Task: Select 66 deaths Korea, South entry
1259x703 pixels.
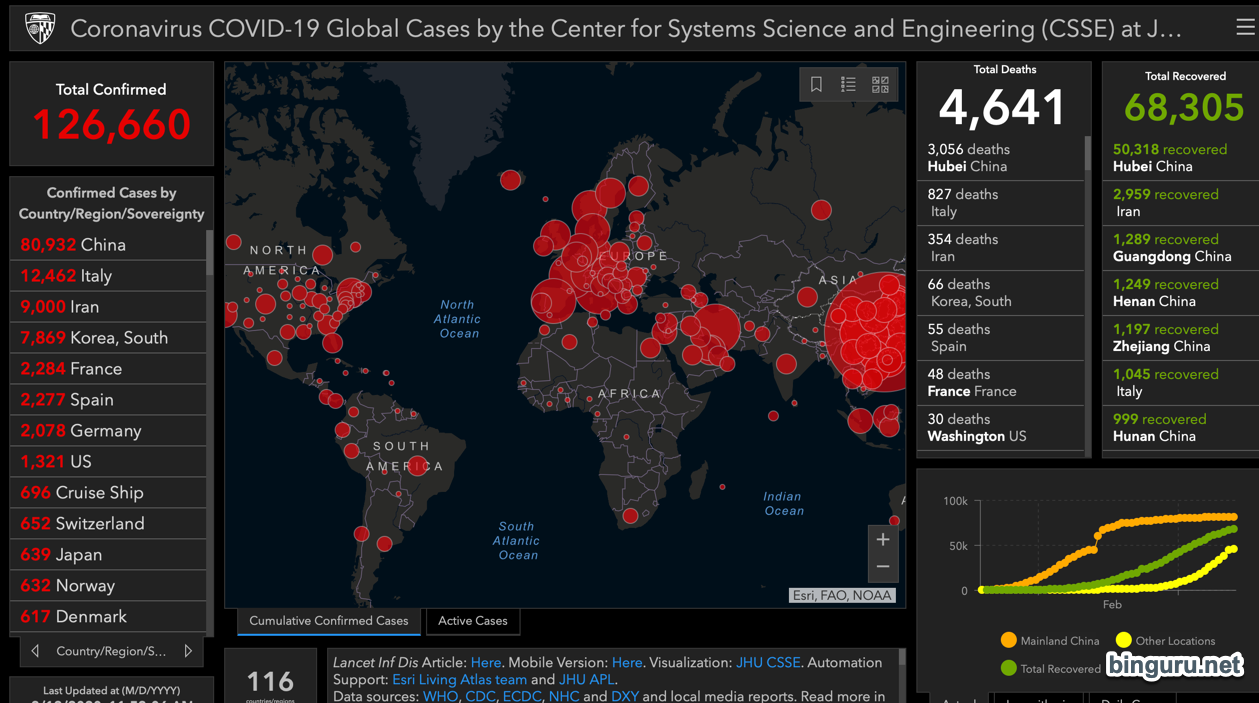Action: (1001, 293)
